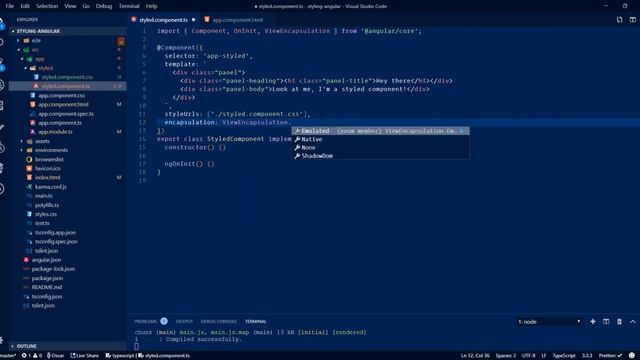
Task: Expand the e2e folder
Action: point(36,40)
